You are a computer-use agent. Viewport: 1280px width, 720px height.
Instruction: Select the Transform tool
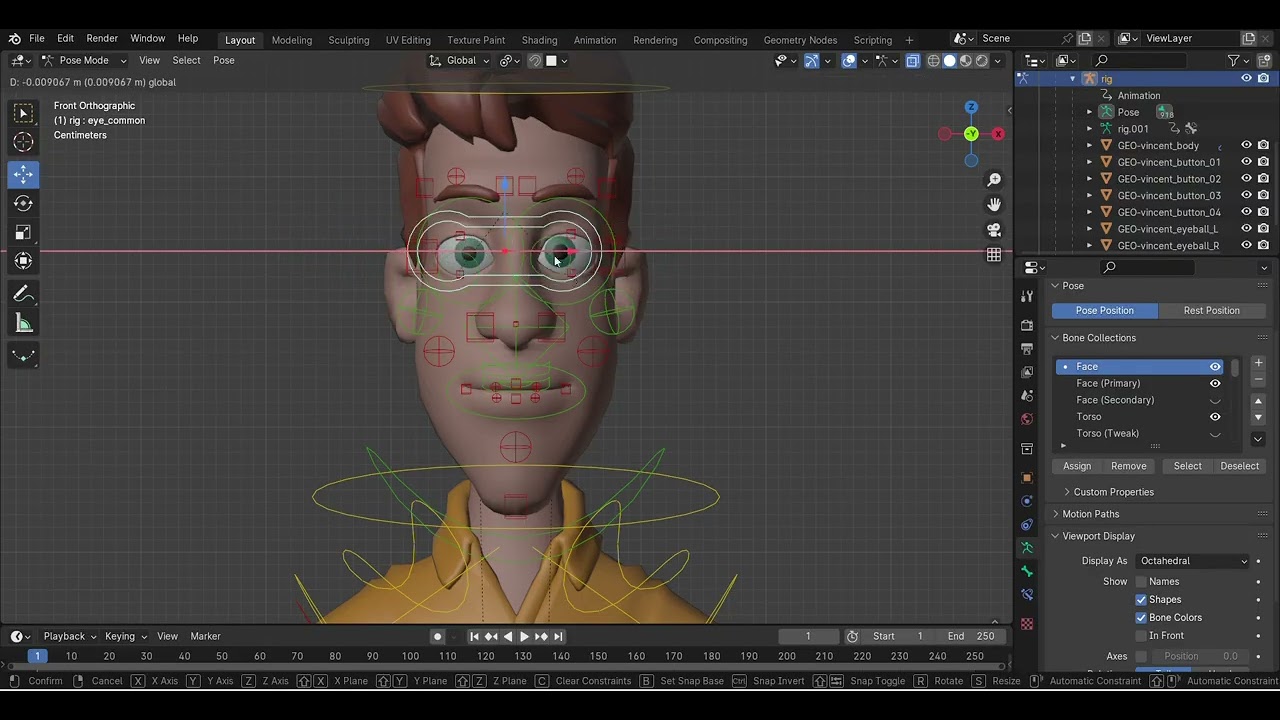click(x=23, y=261)
